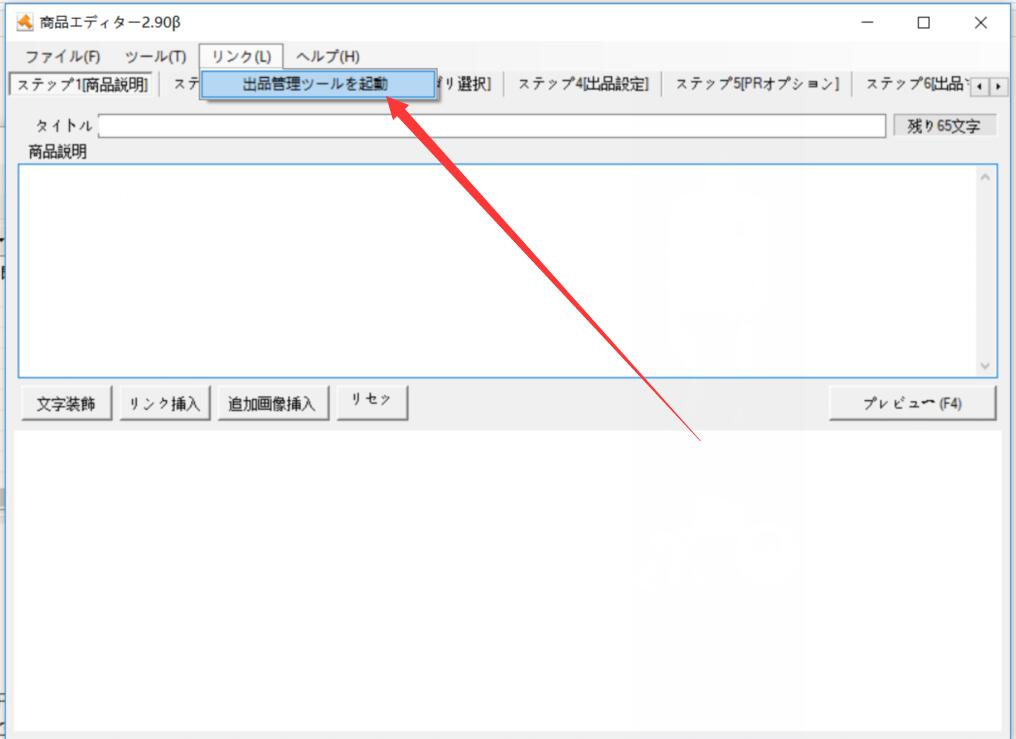Click the 商品エディター app icon in title bar
This screenshot has width=1016, height=739.
(x=25, y=22)
